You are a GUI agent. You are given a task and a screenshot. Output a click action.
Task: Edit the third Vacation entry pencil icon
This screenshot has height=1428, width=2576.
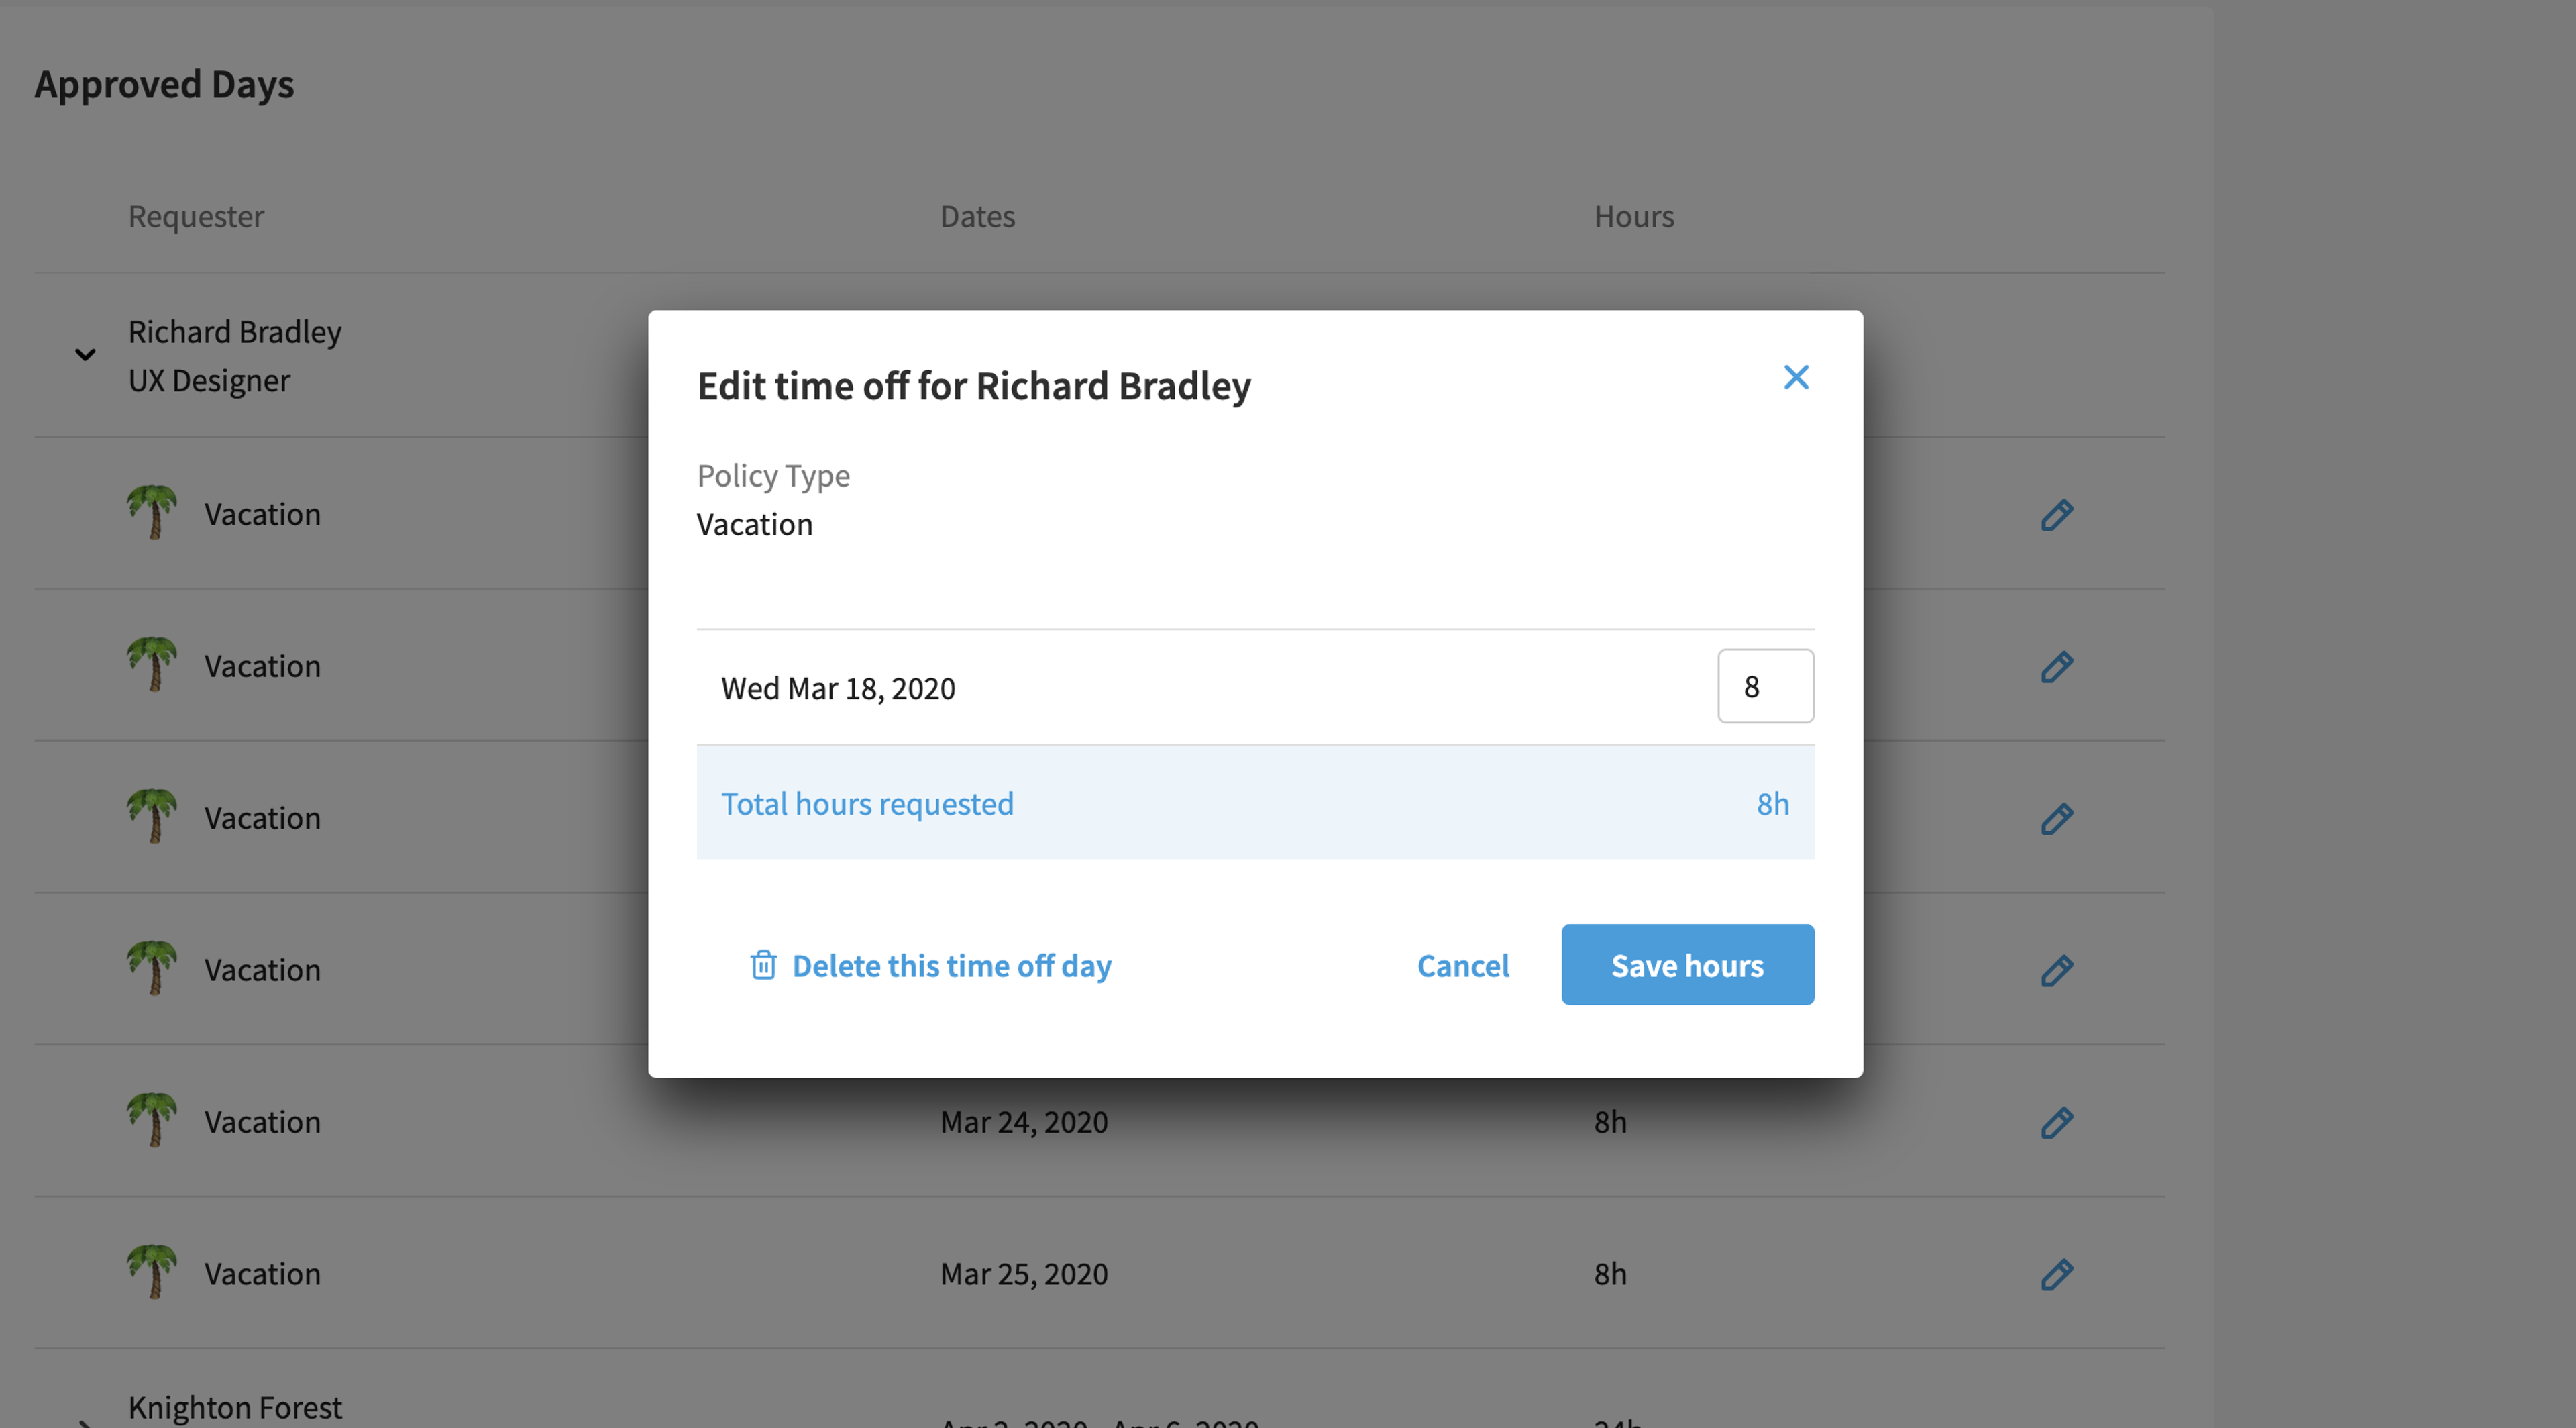(x=2056, y=819)
